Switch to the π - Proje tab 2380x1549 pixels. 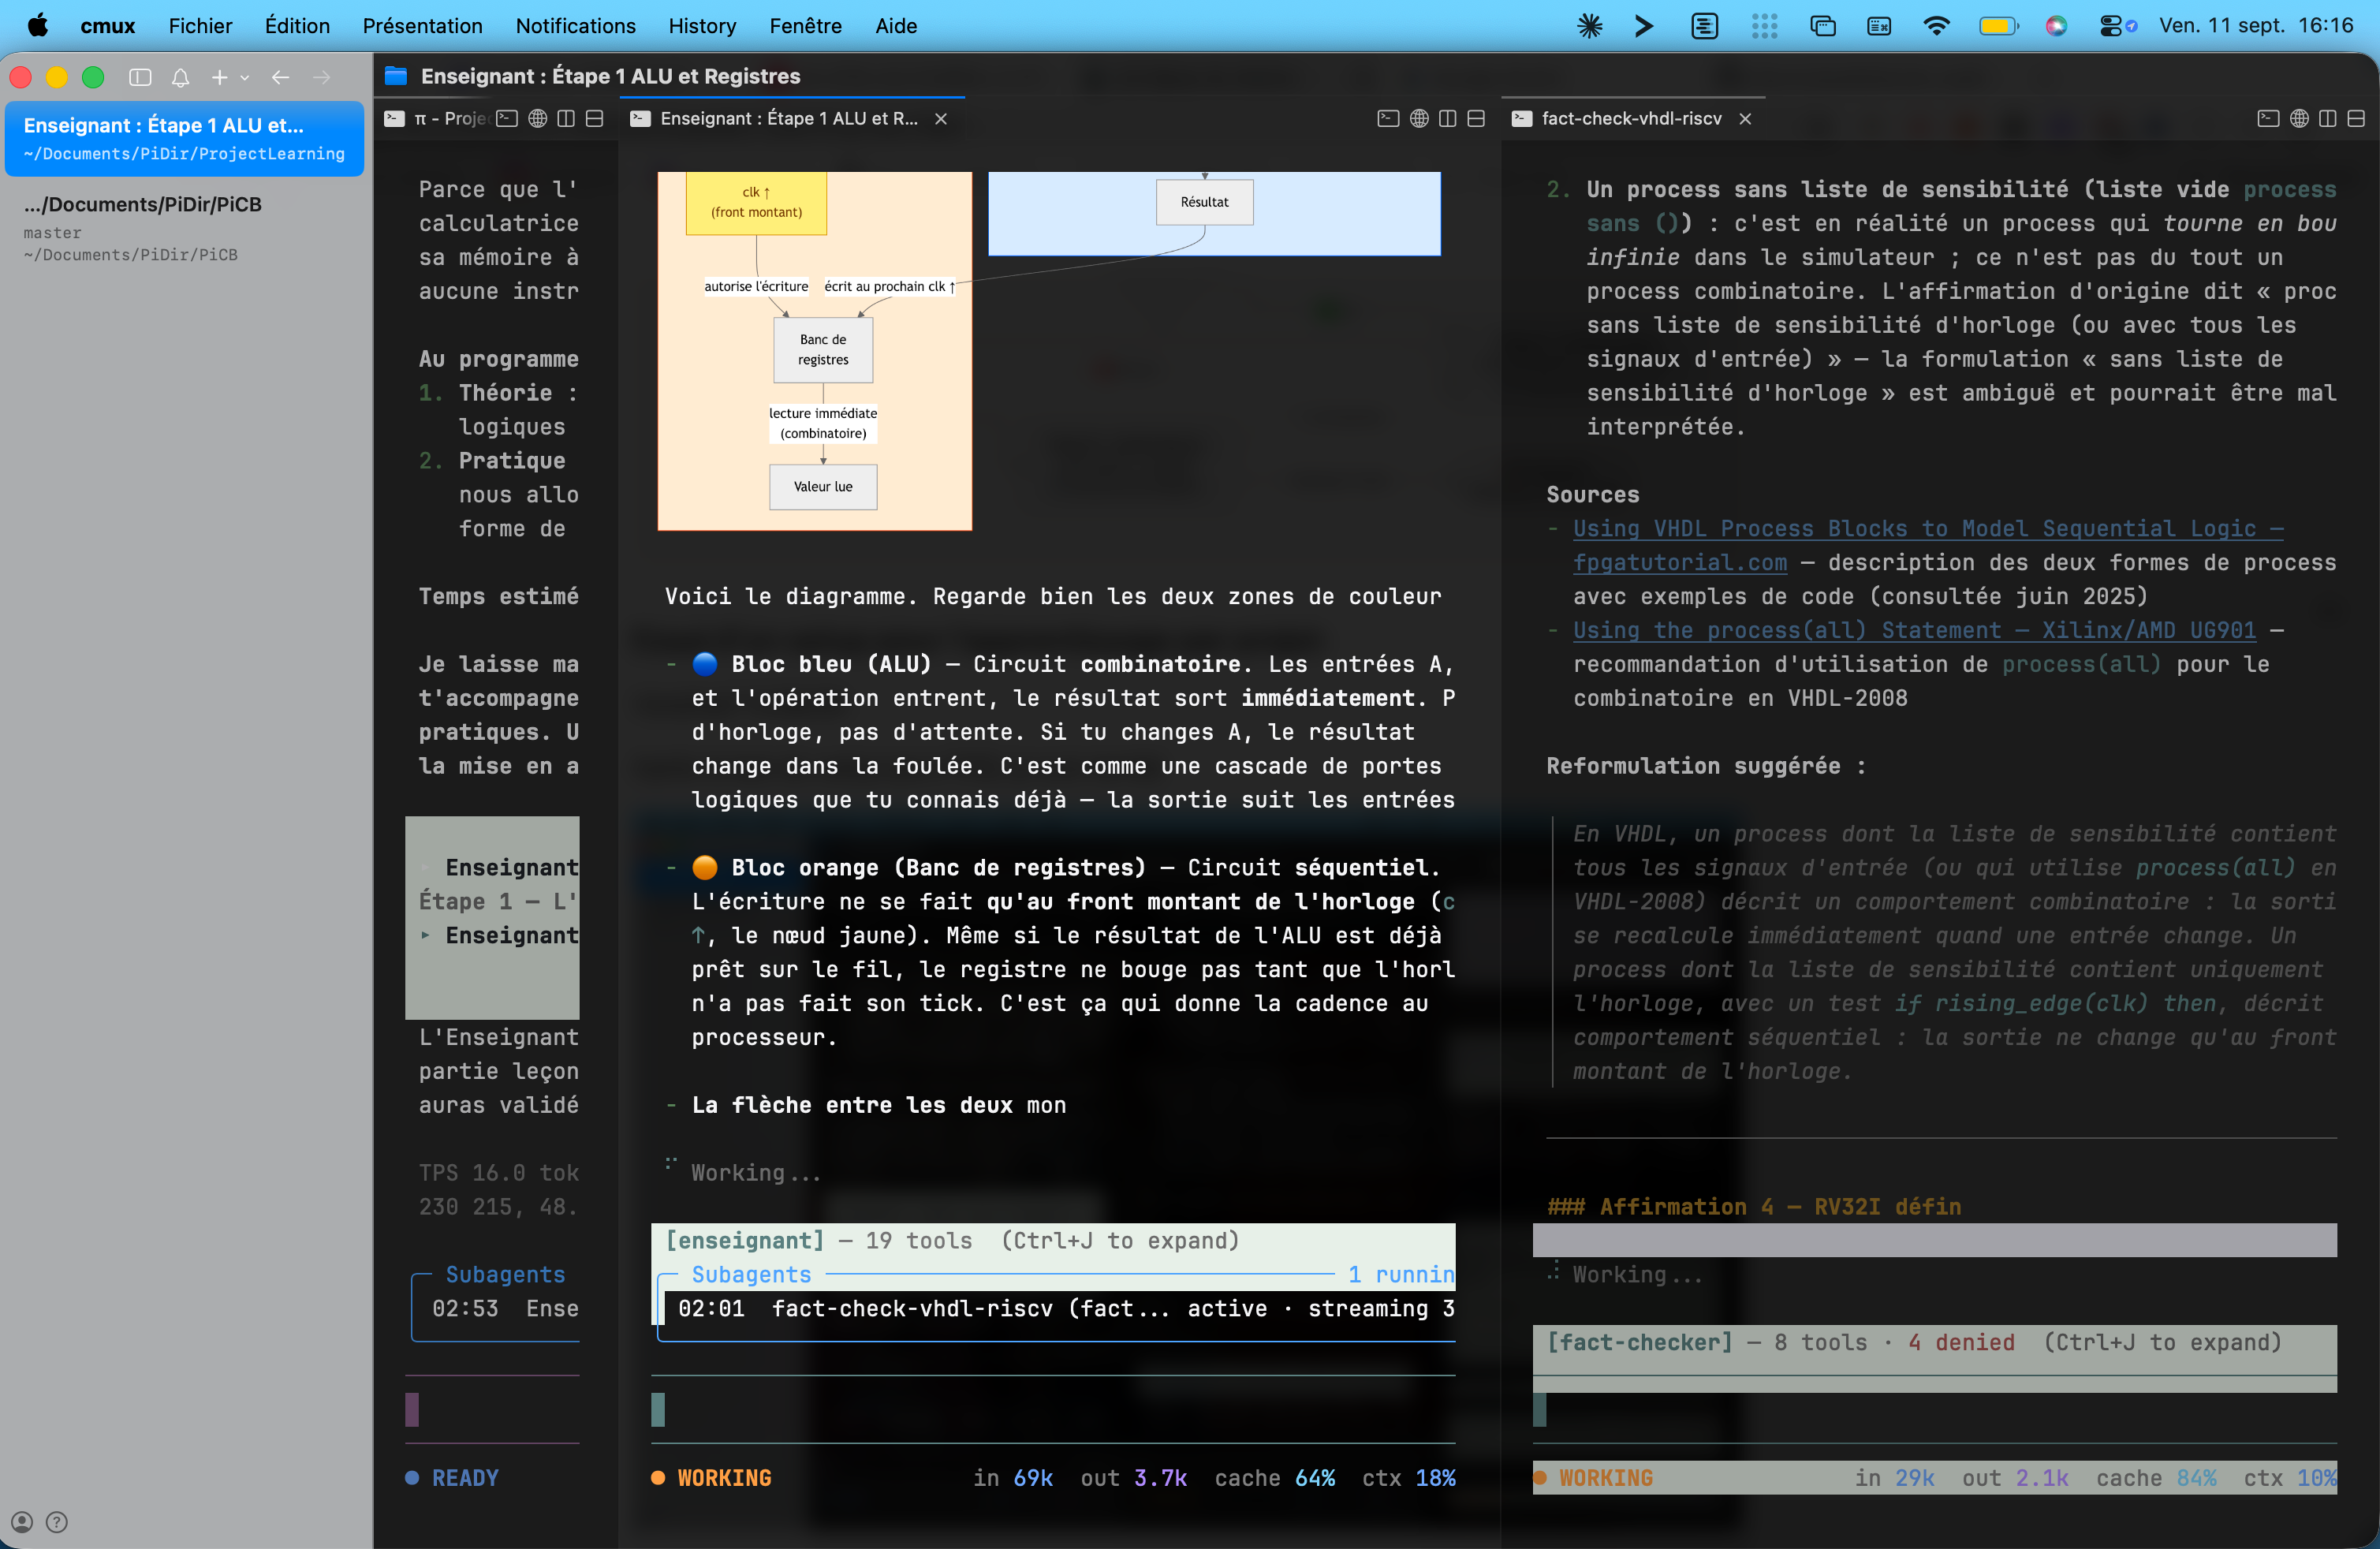437,118
